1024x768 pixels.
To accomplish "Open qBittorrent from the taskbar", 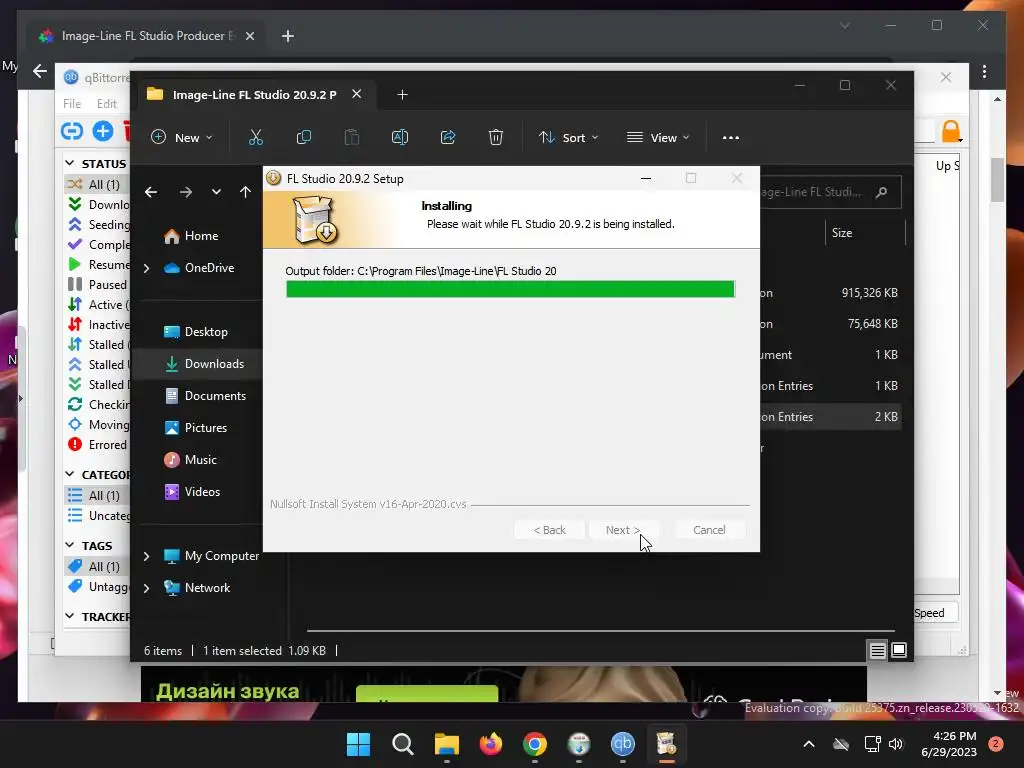I will [622, 744].
